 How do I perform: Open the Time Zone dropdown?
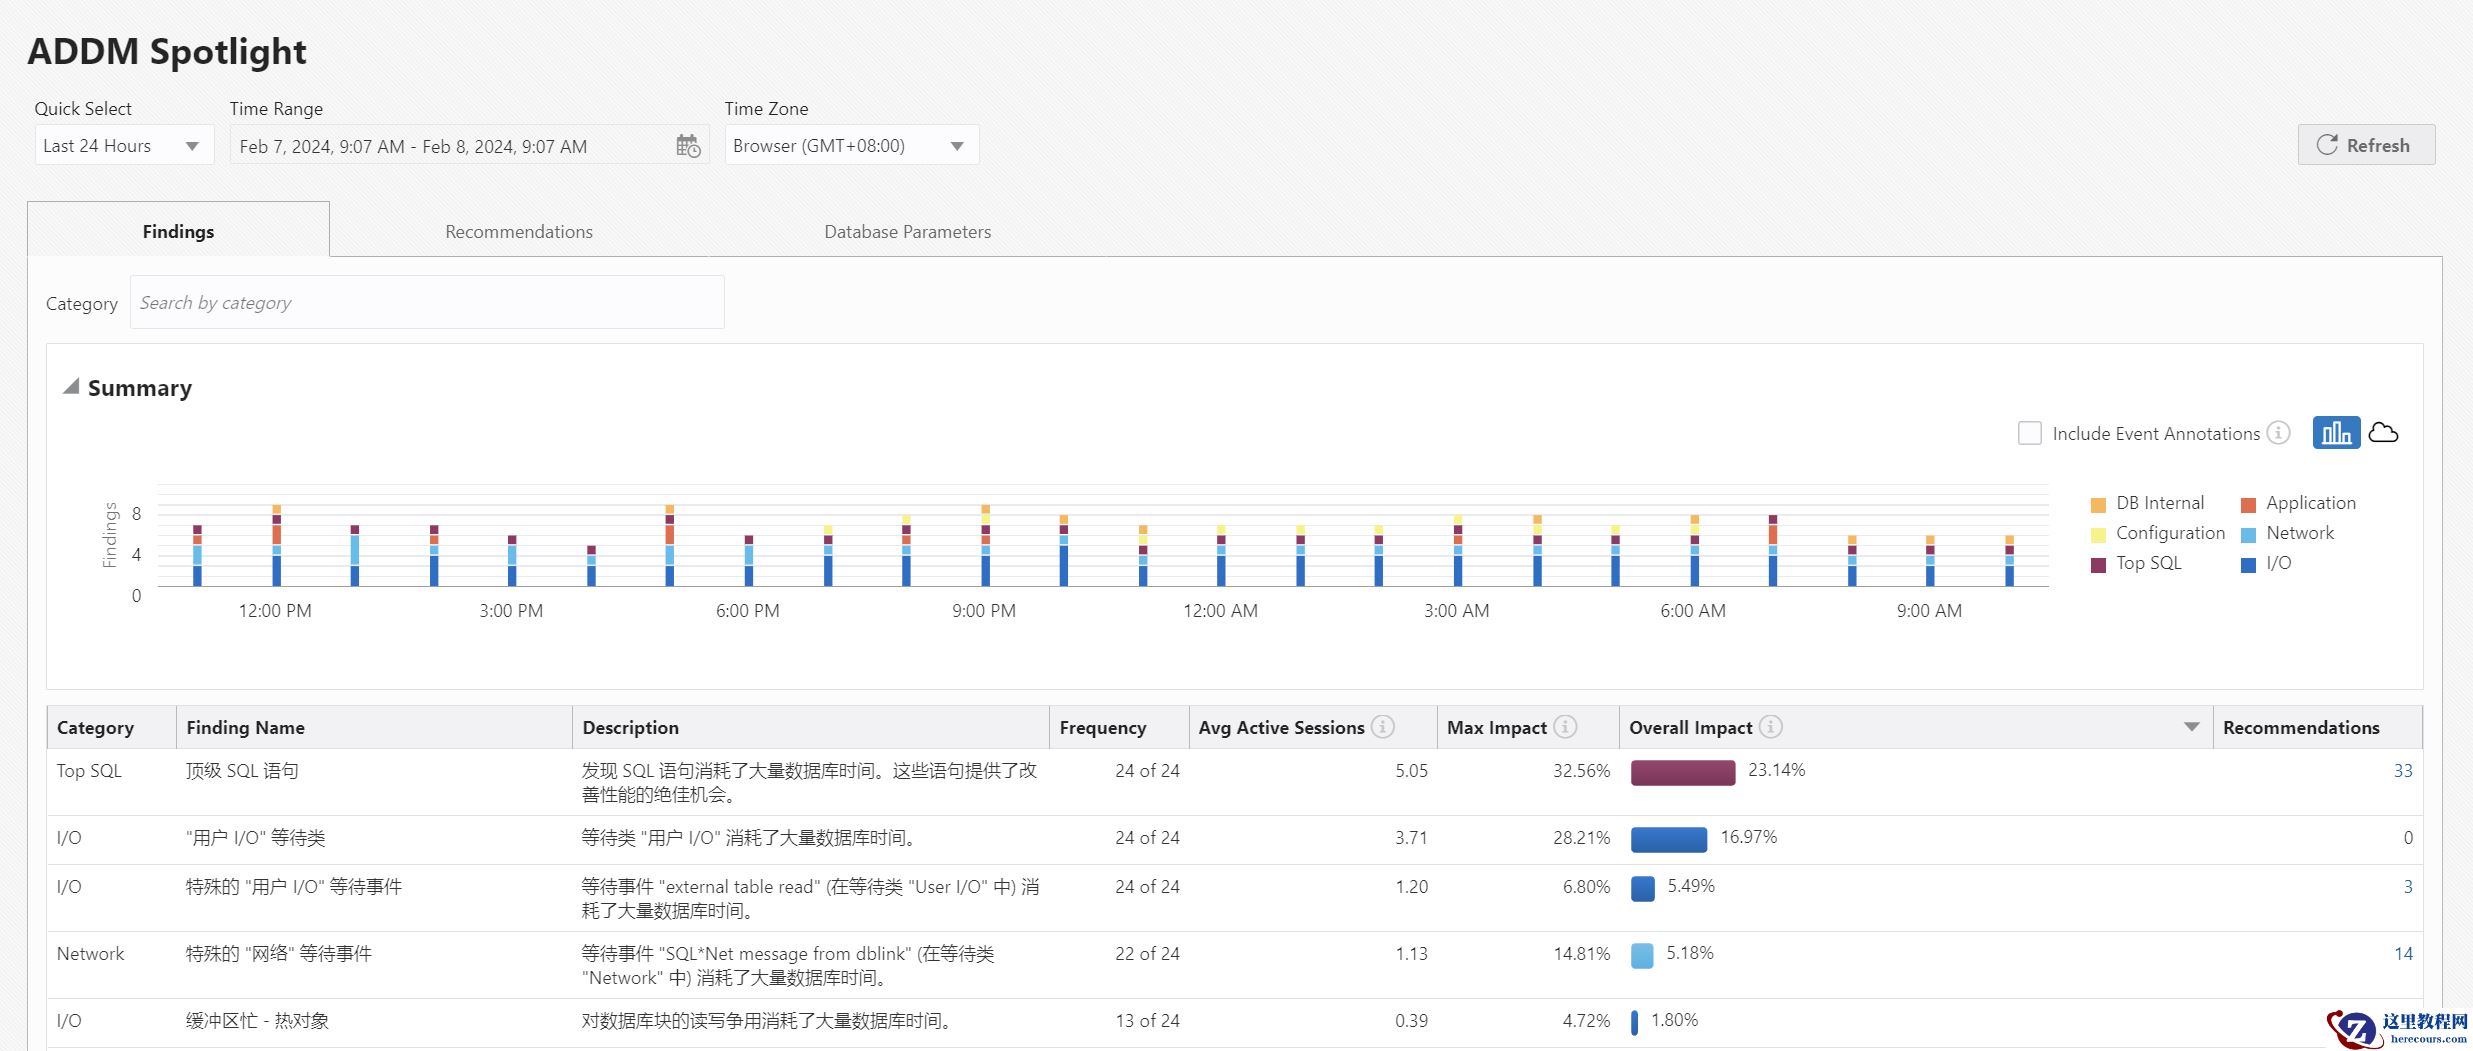pyautogui.click(x=850, y=146)
